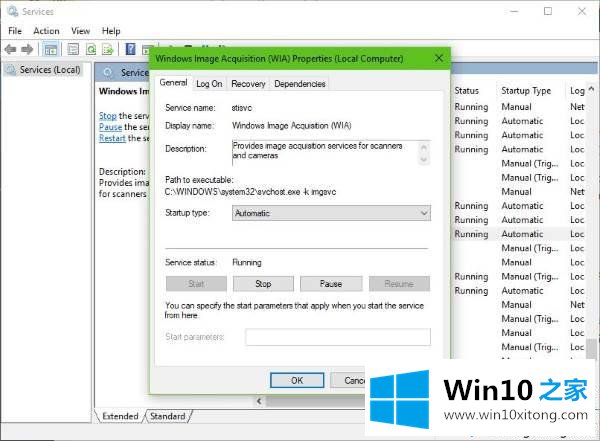Click the svchost.exe executable path text
The height and width of the screenshot is (441, 600).
point(250,192)
